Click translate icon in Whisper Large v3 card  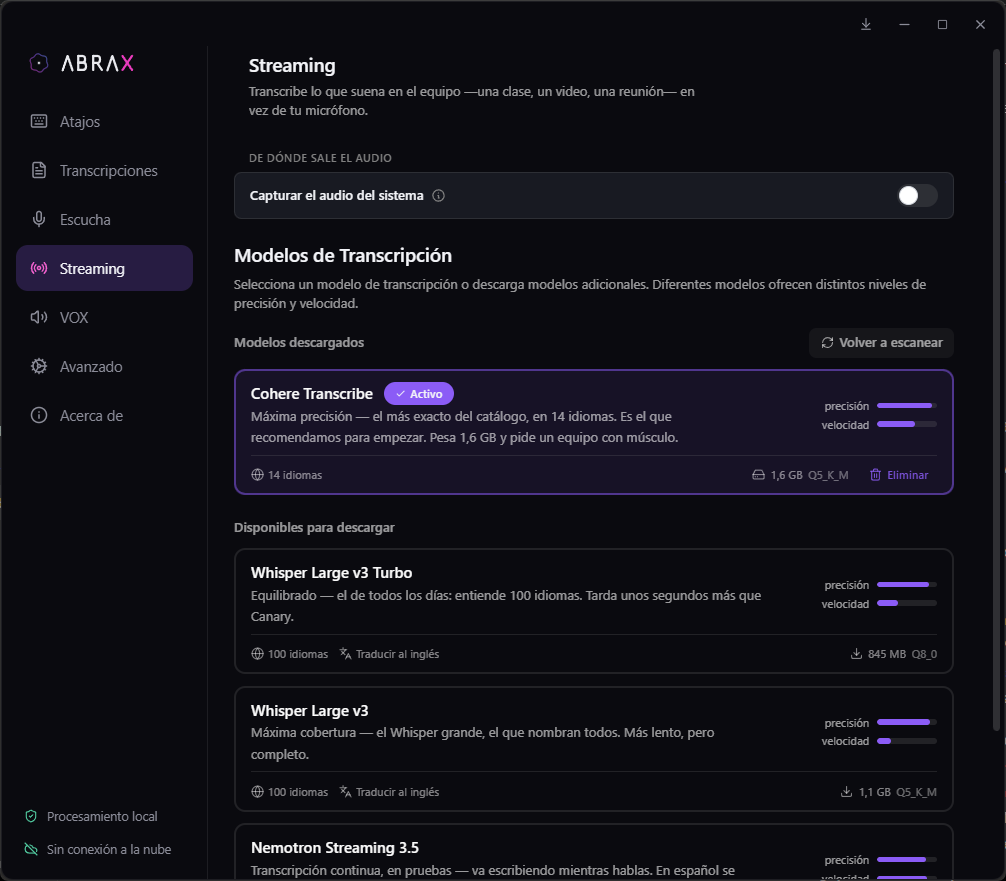click(x=345, y=792)
